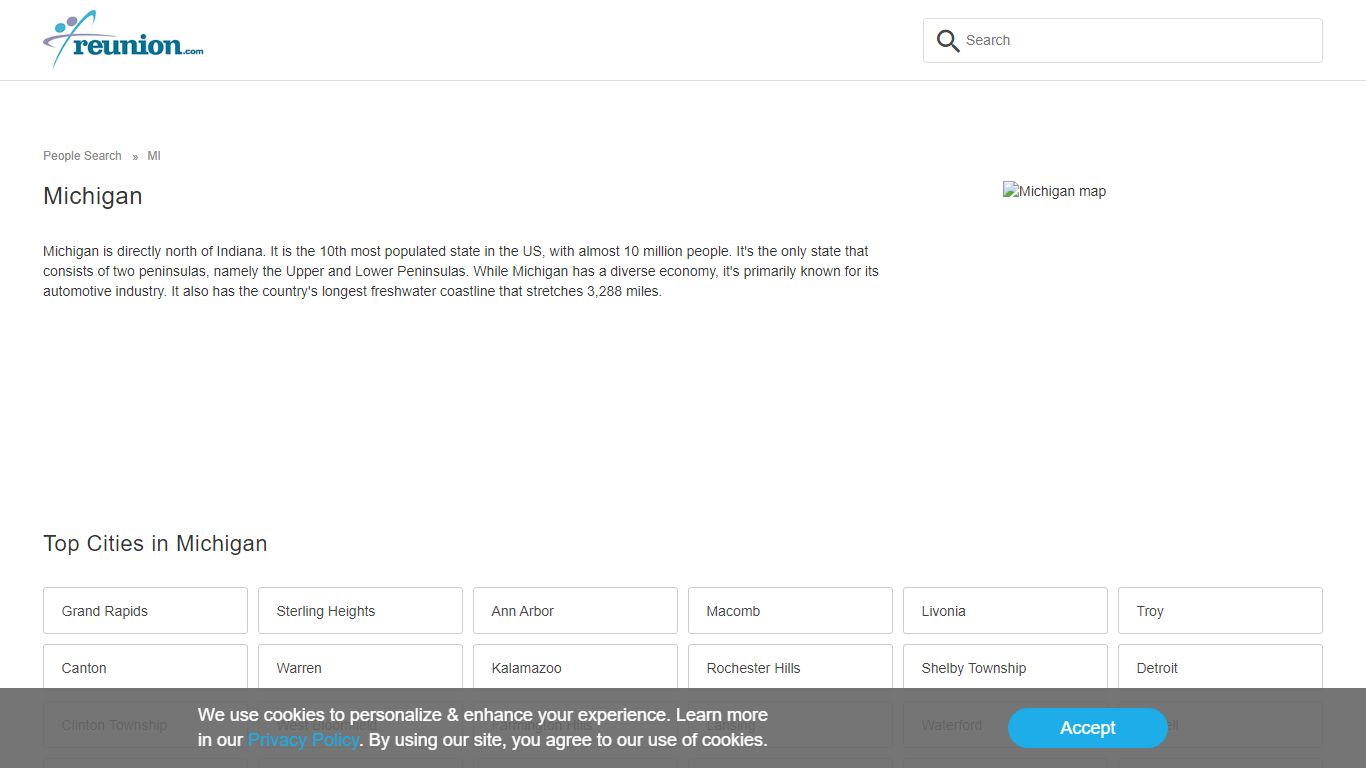Open the Warren city link
Screen dimensions: 1366x768
360,667
